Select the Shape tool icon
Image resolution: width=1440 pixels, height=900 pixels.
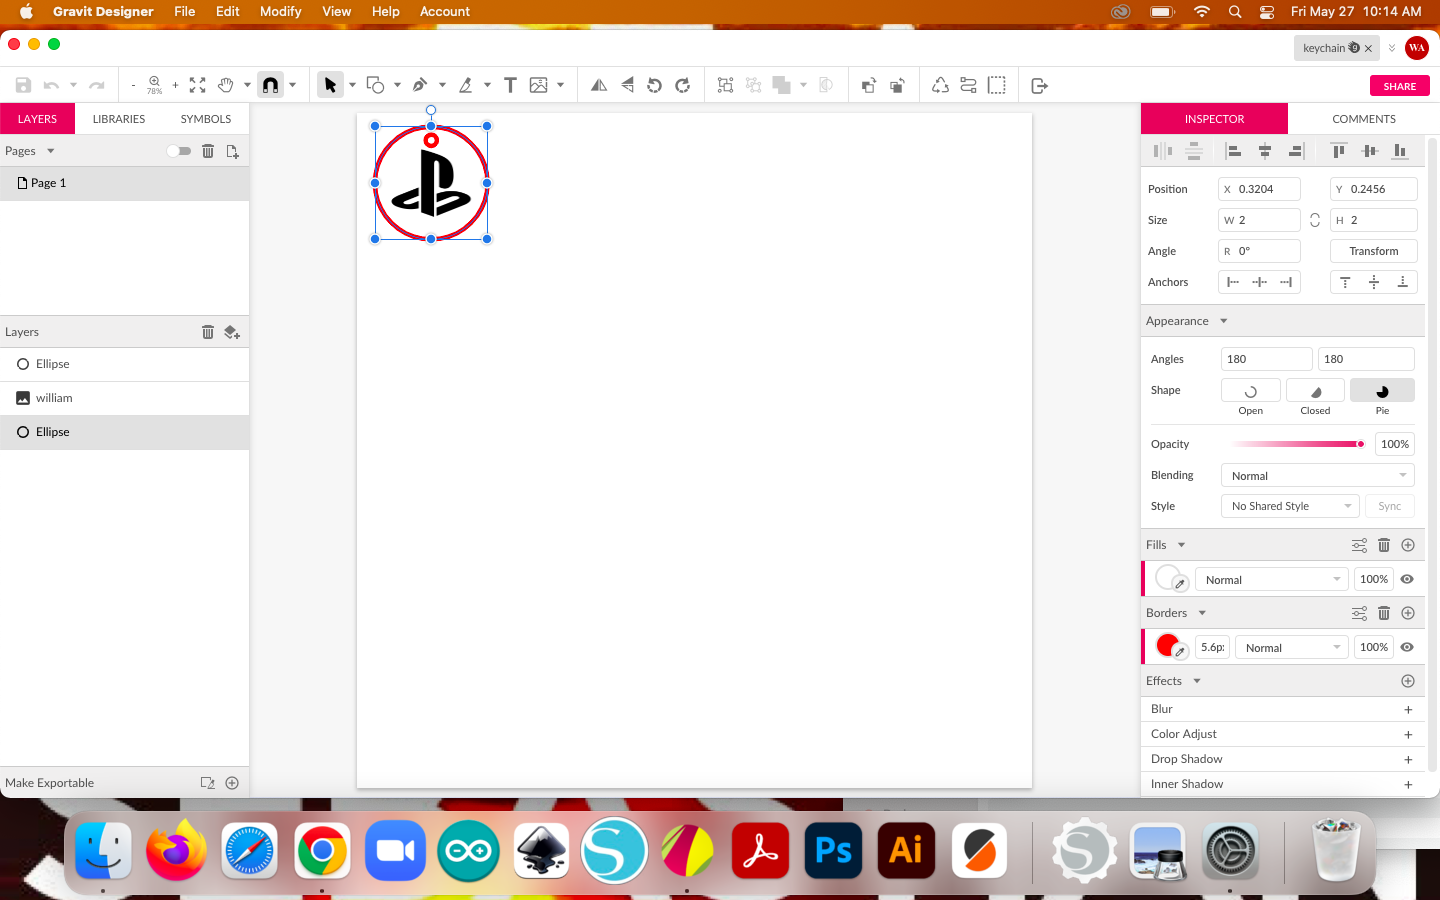click(x=376, y=85)
